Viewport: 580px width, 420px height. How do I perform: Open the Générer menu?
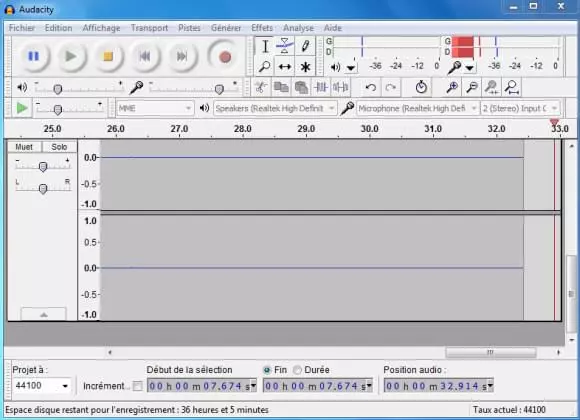(x=226, y=28)
